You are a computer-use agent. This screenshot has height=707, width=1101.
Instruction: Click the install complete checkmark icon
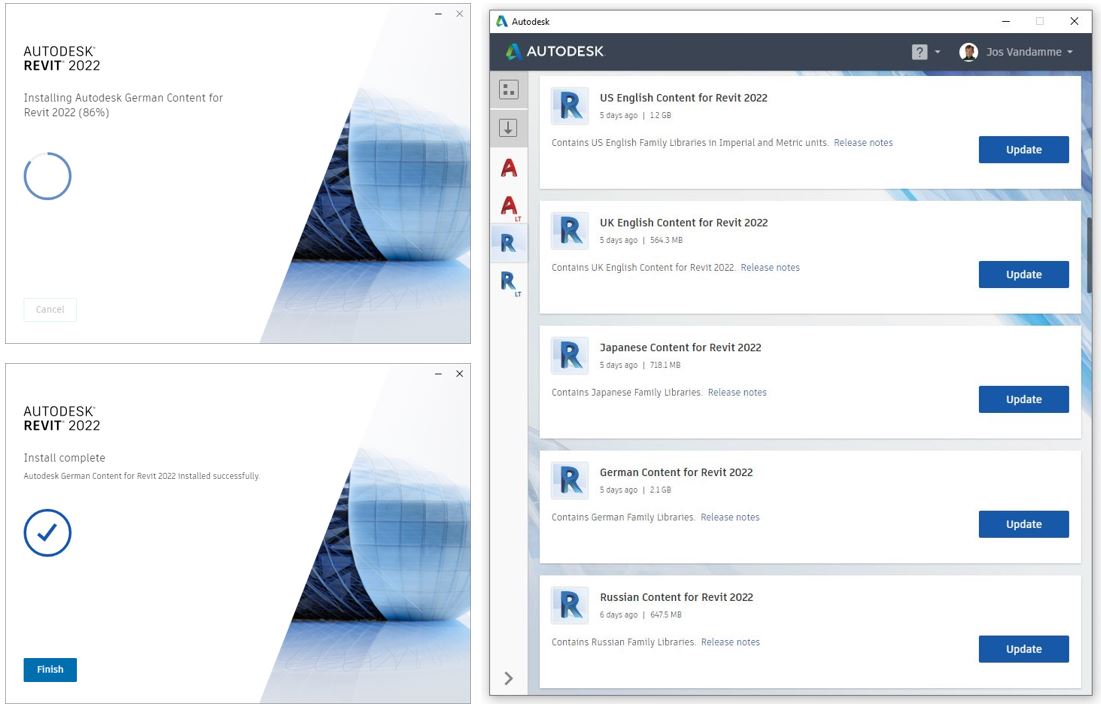tap(47, 533)
